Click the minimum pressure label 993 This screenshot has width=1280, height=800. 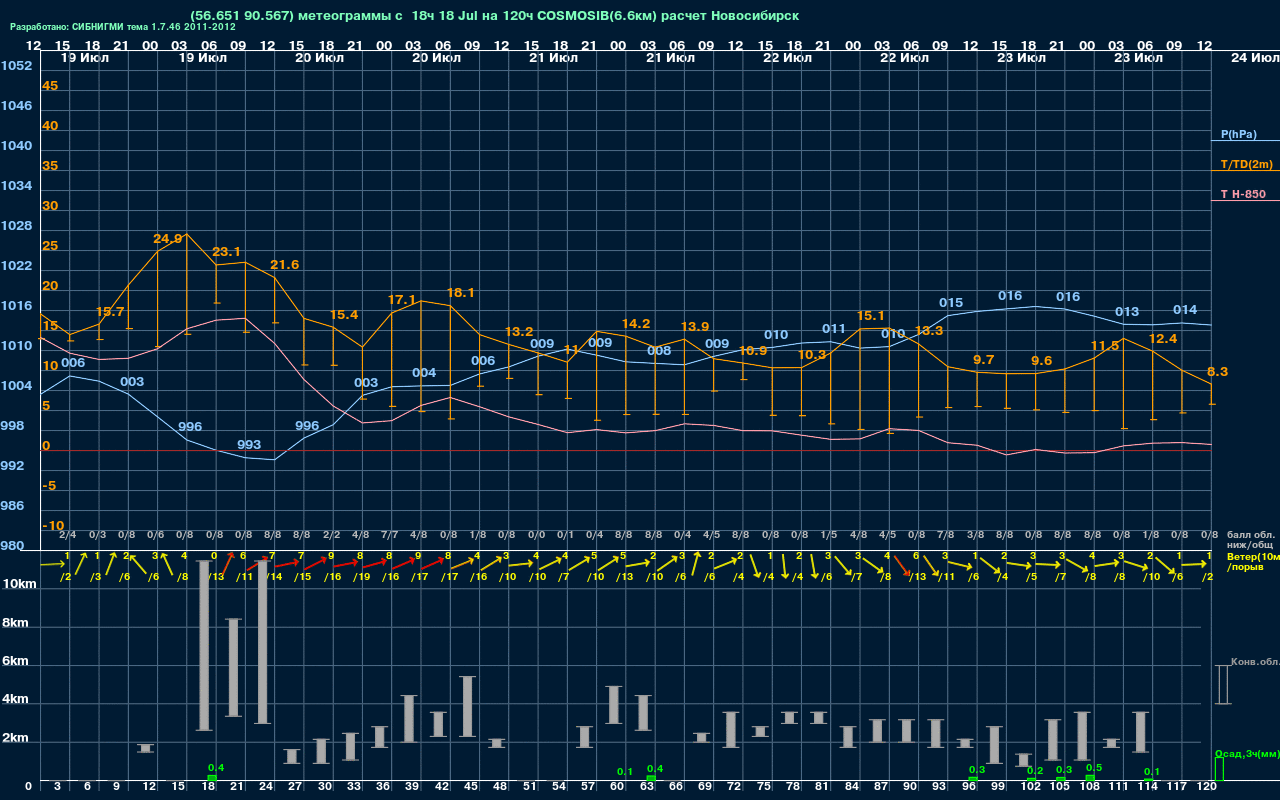249,445
